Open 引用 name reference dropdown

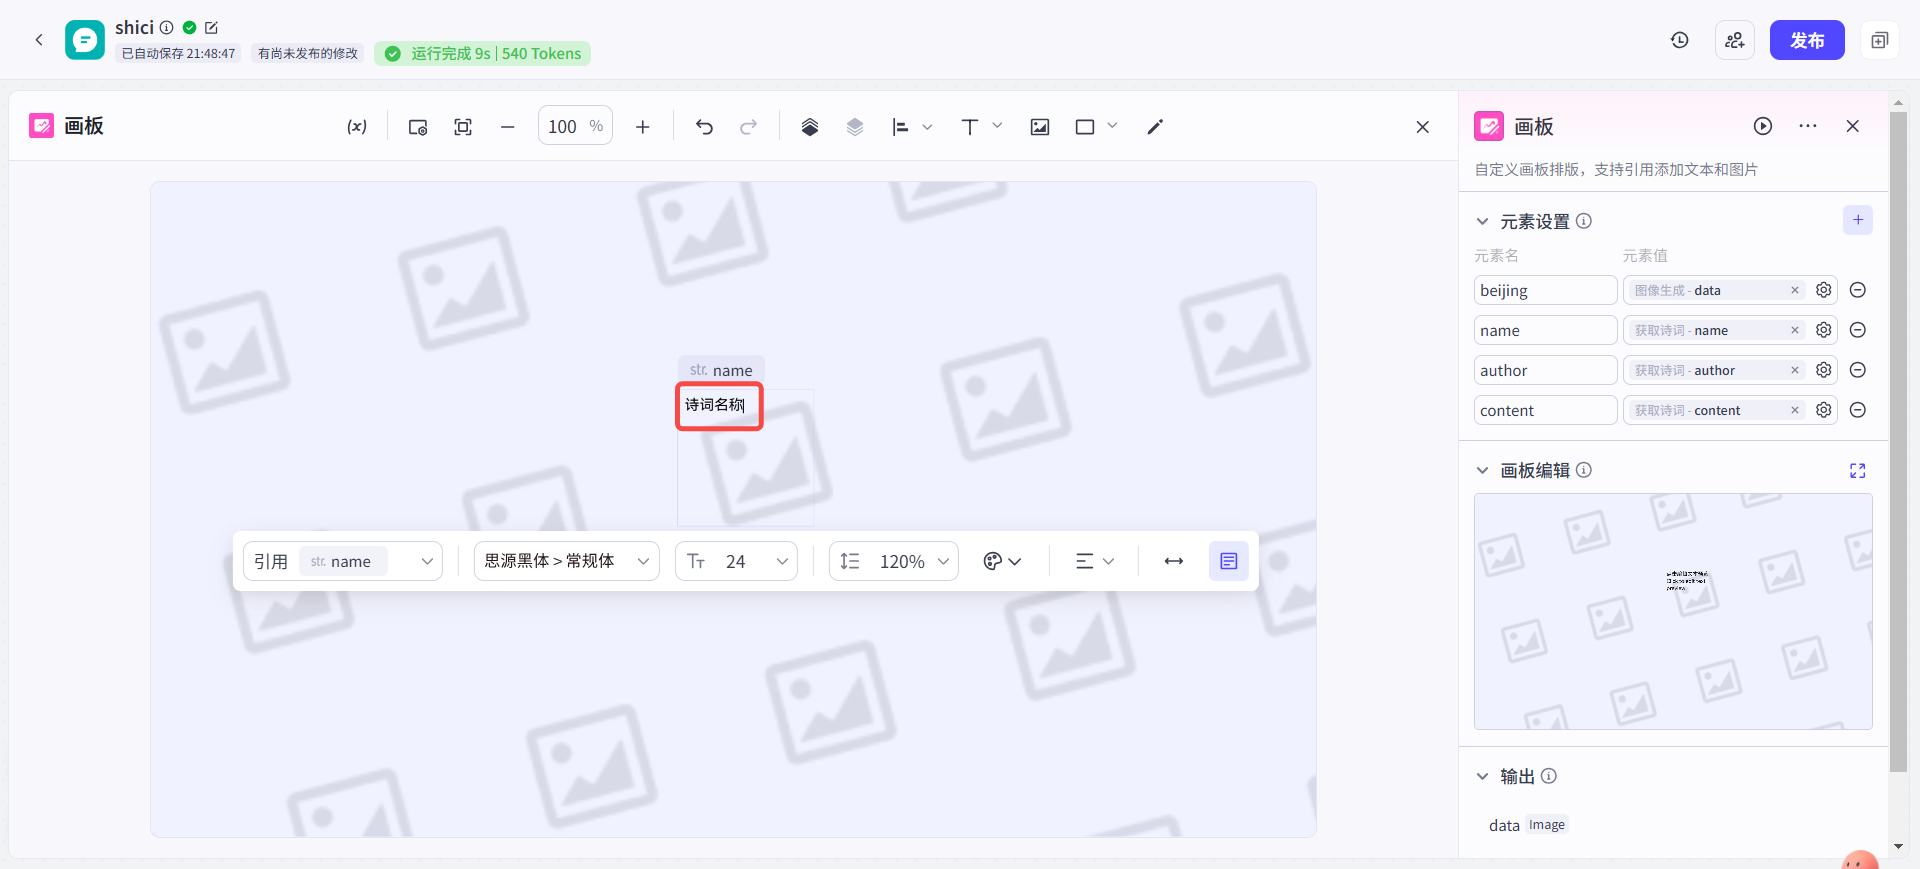[343, 561]
